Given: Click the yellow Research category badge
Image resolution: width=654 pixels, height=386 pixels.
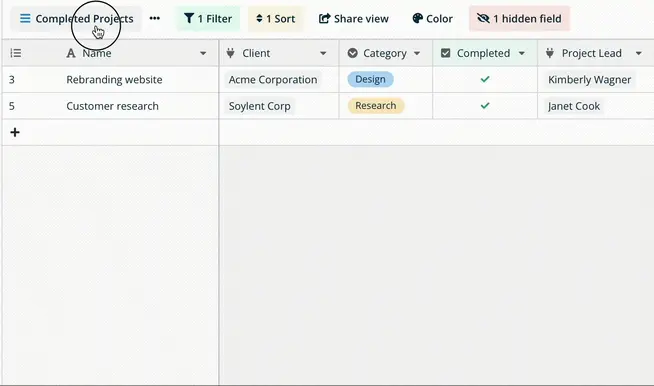Looking at the screenshot, I should point(376,106).
